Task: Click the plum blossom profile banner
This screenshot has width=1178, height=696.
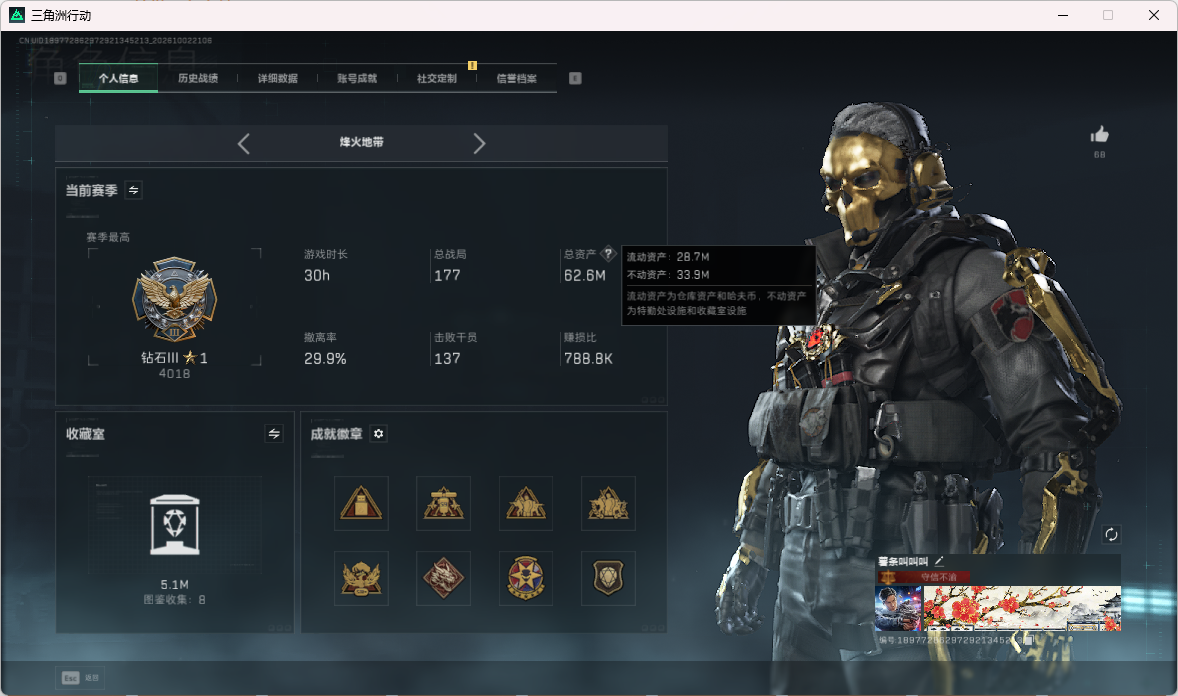Action: coord(1022,609)
